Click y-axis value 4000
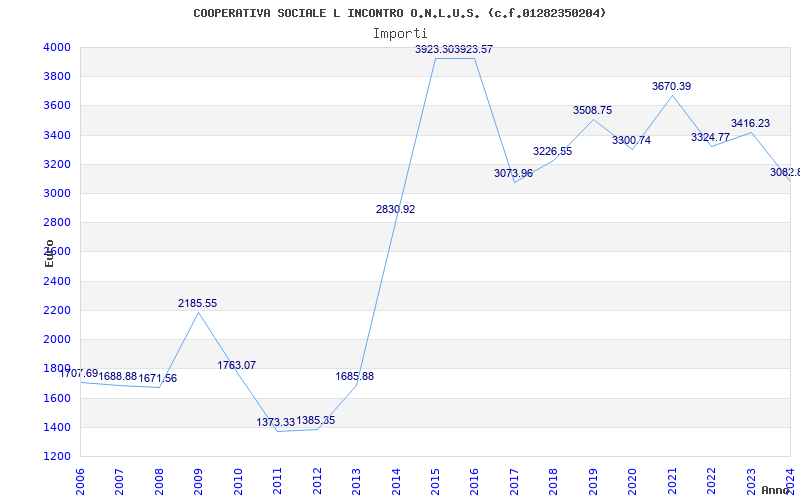Screen dimensions: 800x500 tap(58, 47)
